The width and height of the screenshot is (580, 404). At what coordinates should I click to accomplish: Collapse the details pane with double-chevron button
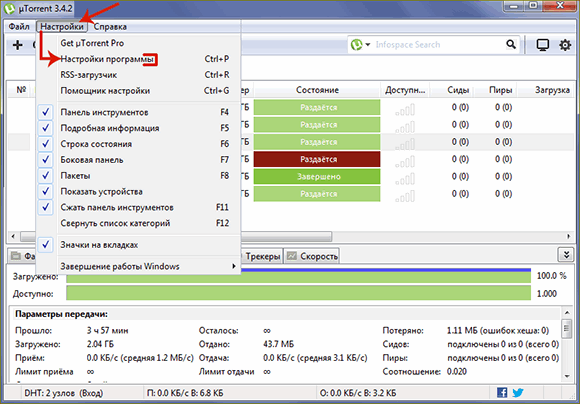[x=565, y=255]
